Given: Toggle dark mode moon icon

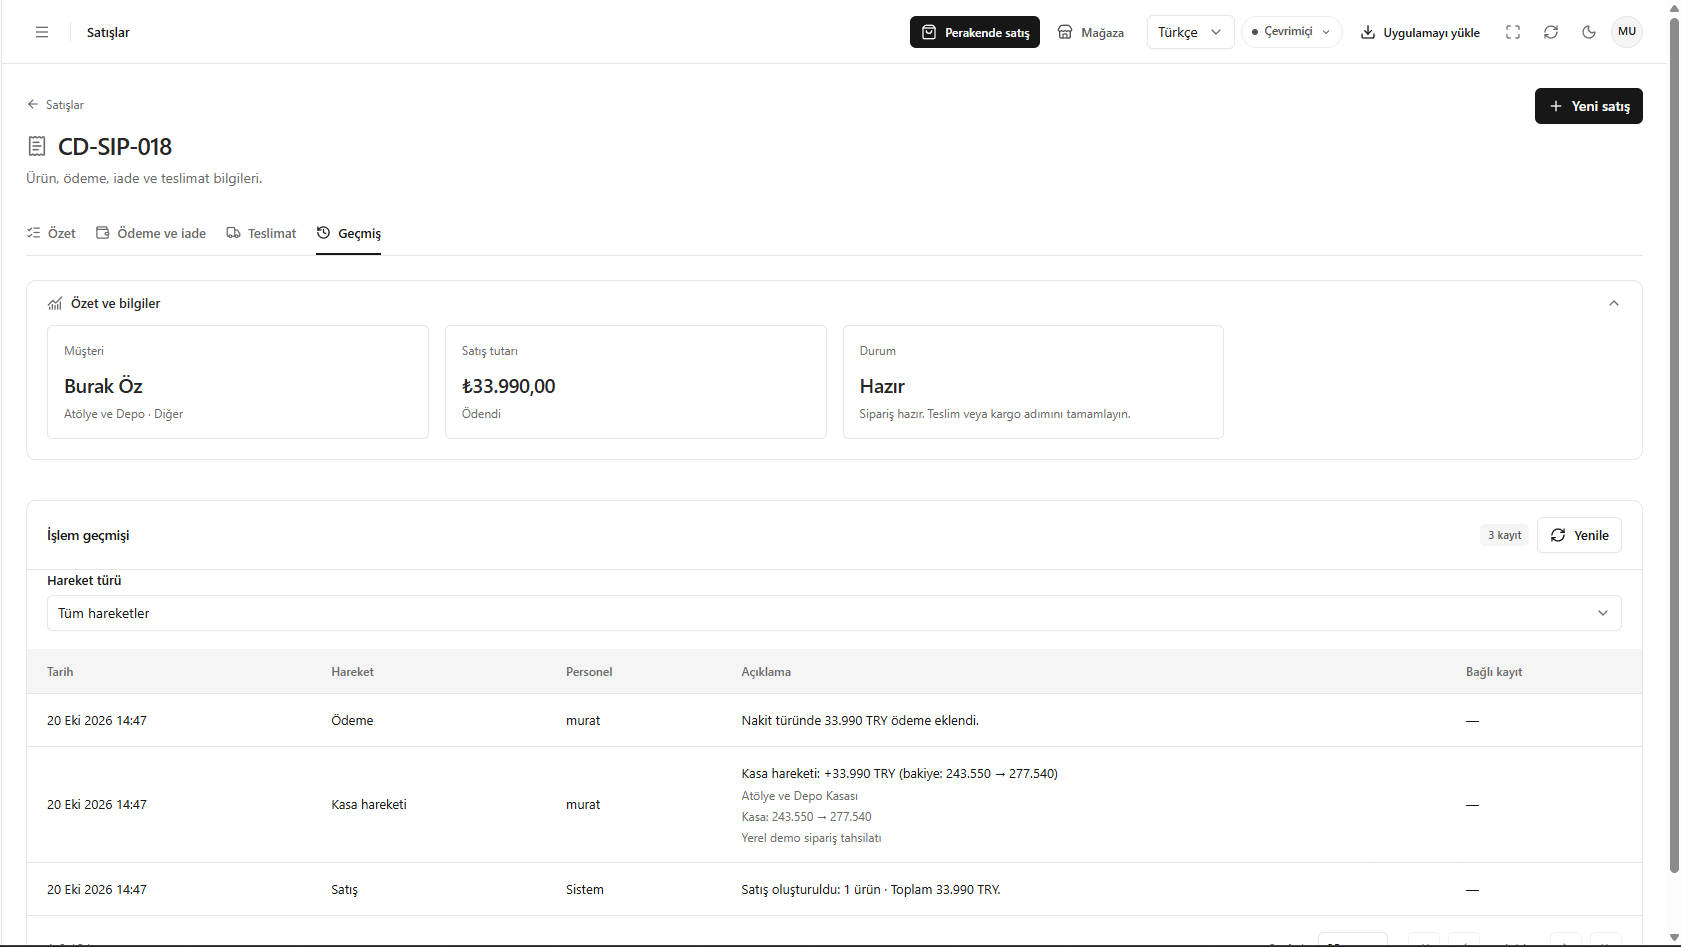Looking at the screenshot, I should point(1589,32).
